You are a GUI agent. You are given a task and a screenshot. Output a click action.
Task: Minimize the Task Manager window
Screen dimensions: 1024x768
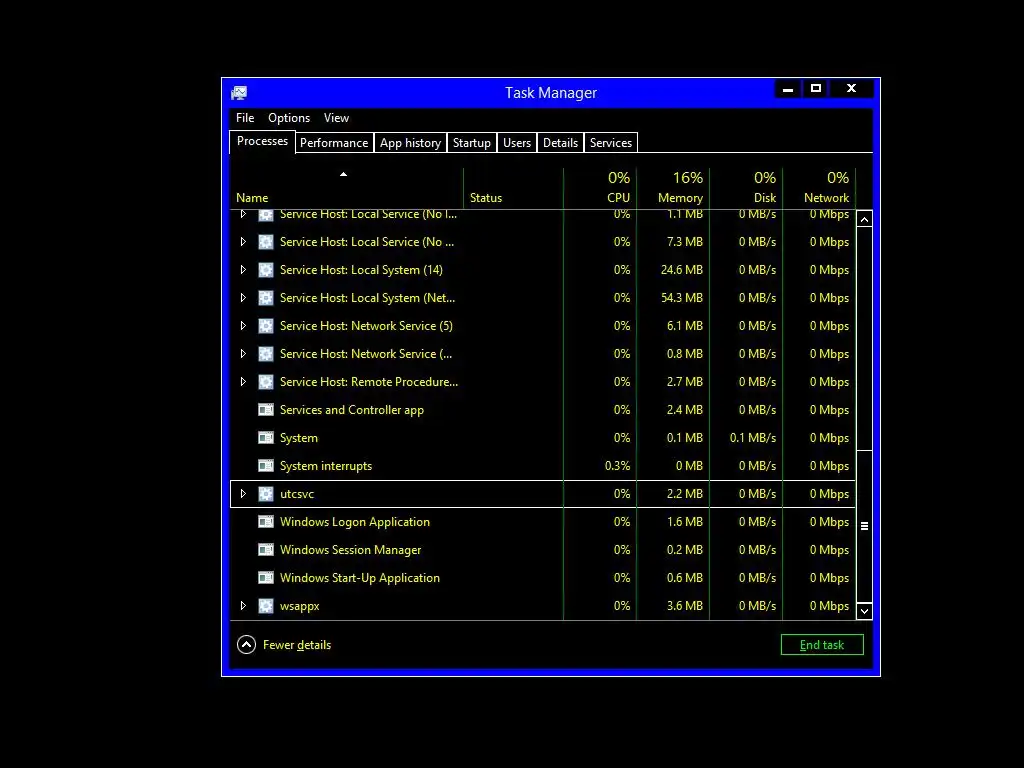click(788, 88)
